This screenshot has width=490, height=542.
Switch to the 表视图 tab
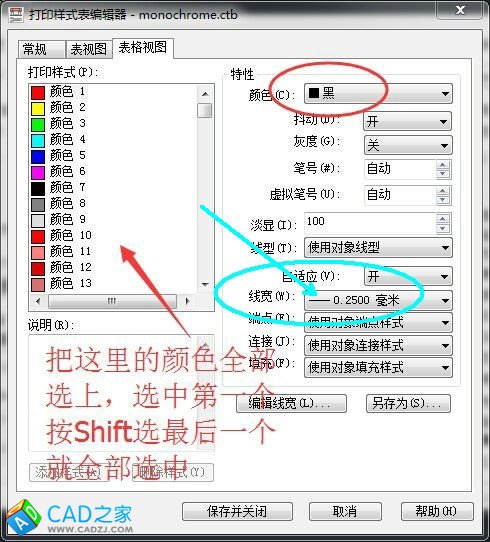[89, 49]
